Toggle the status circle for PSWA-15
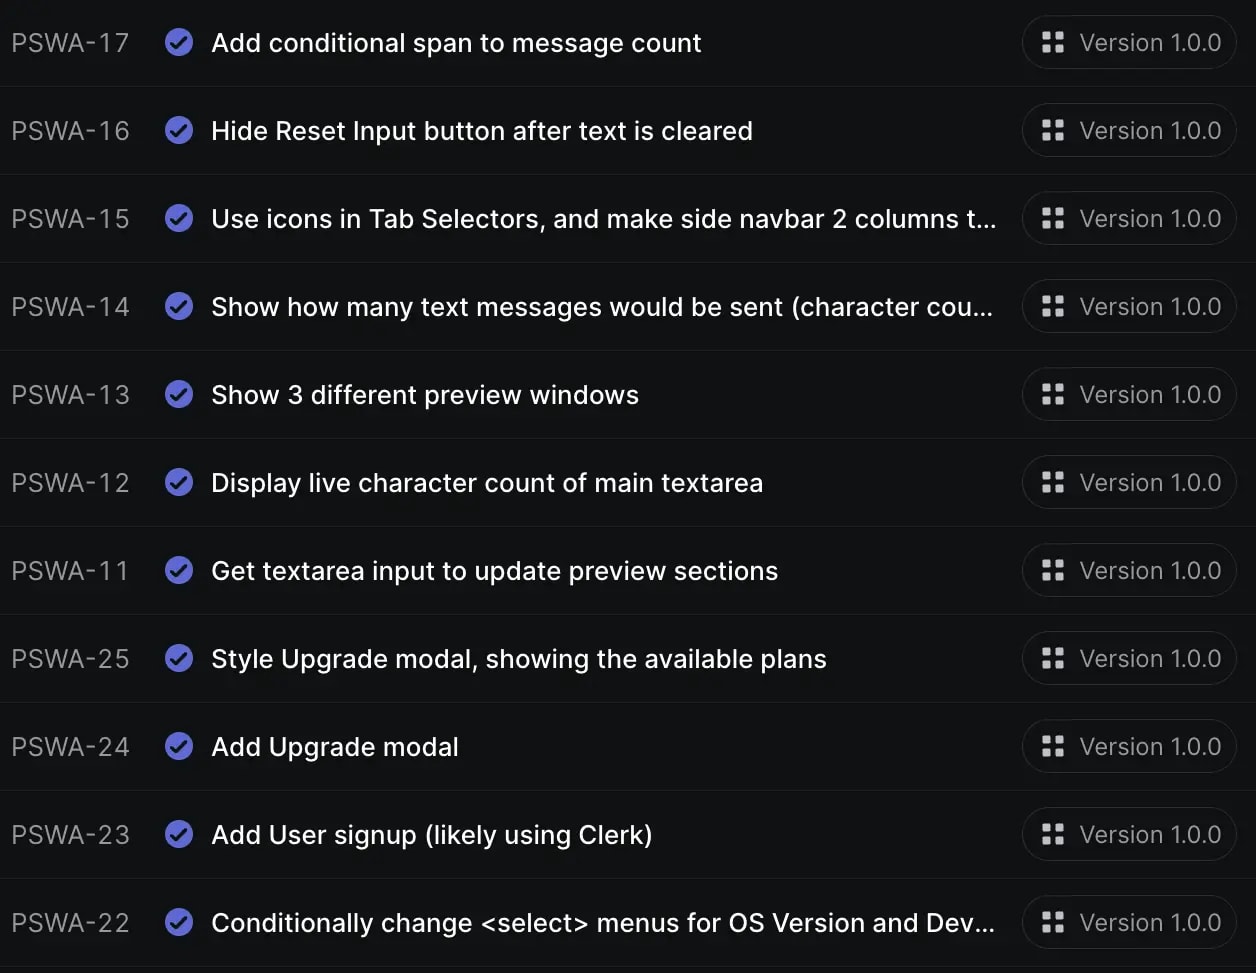Viewport: 1256px width, 973px height. [179, 219]
